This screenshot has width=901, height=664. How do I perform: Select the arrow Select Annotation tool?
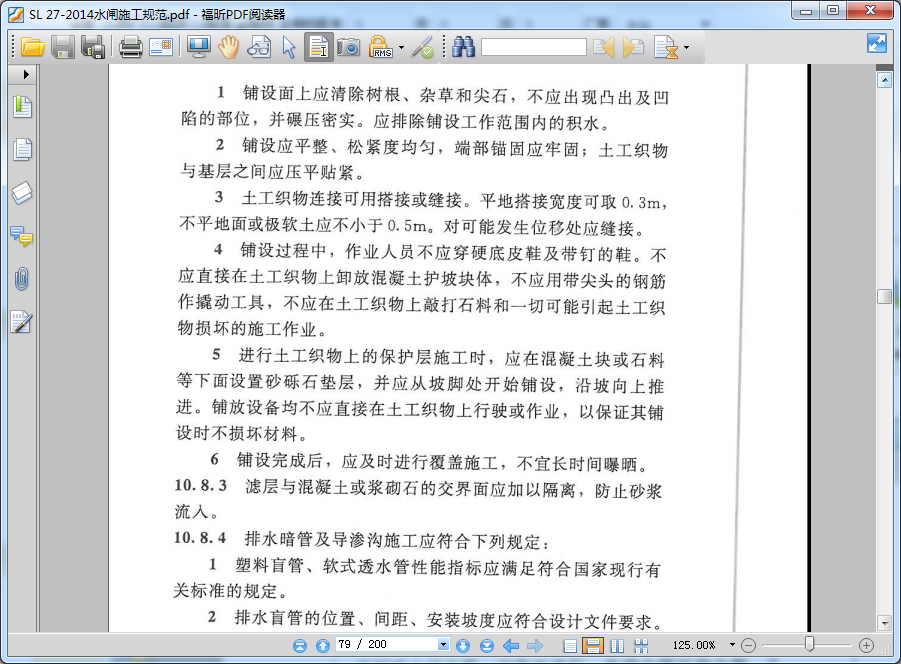(288, 47)
